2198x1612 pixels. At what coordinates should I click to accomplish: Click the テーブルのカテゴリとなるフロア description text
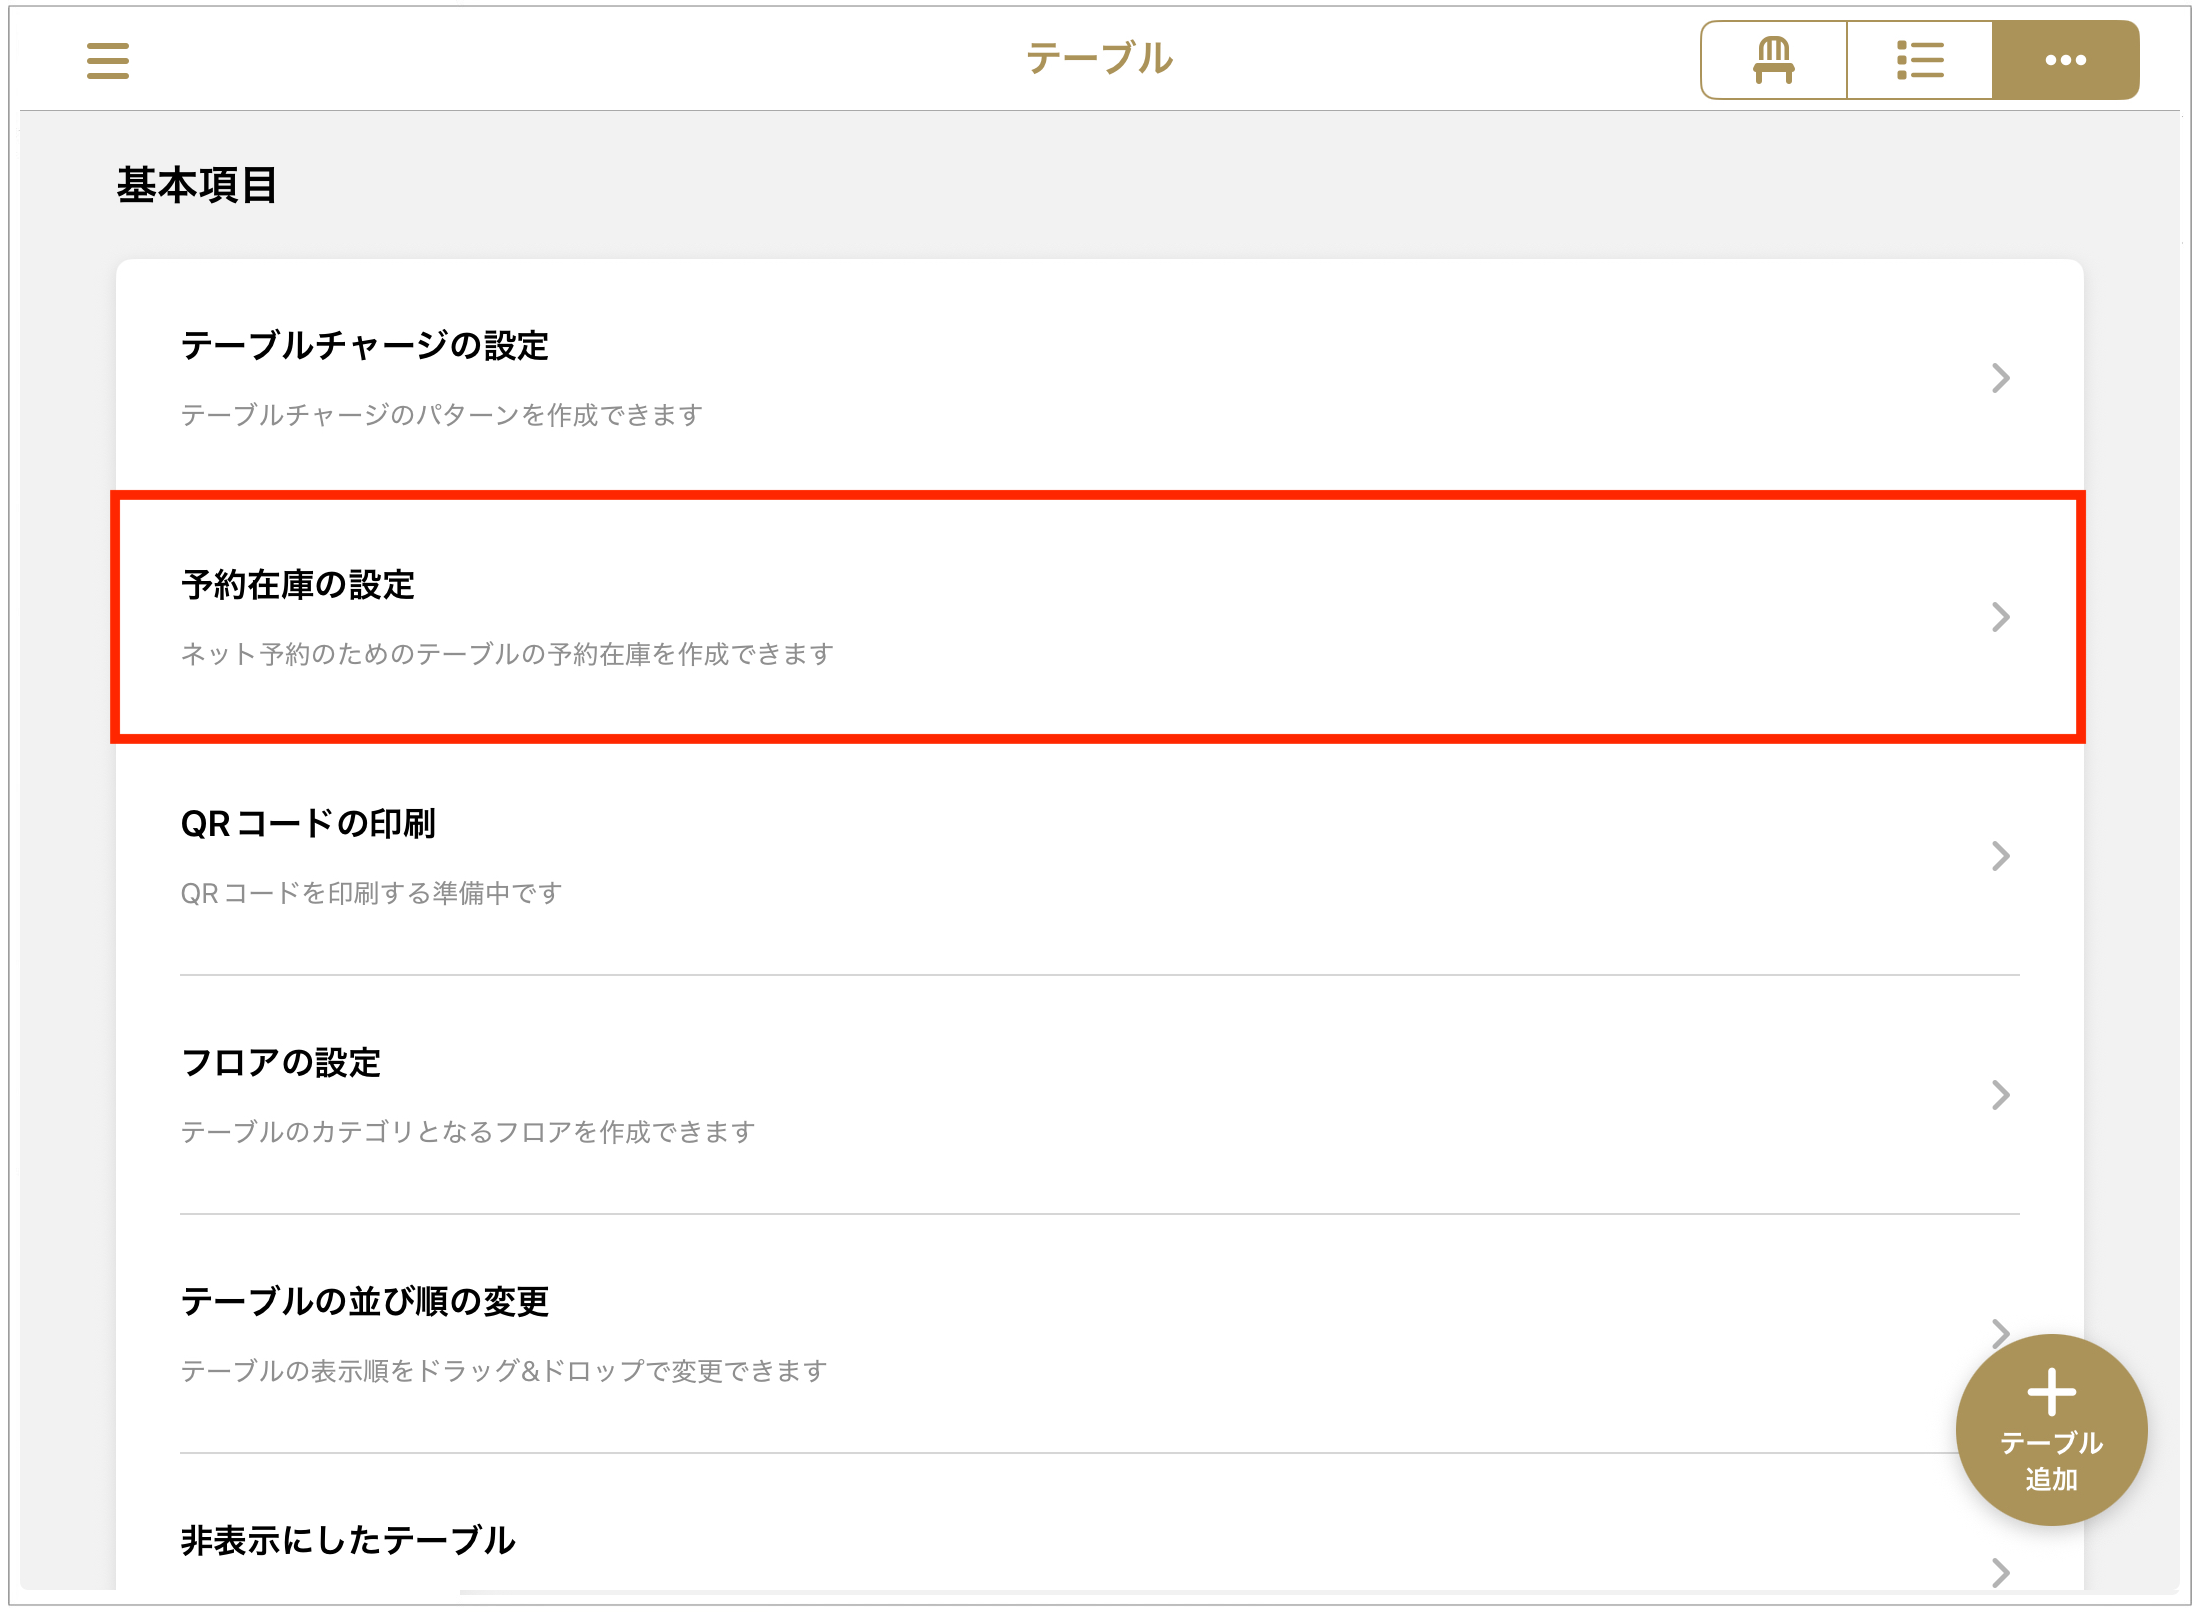point(467,1132)
